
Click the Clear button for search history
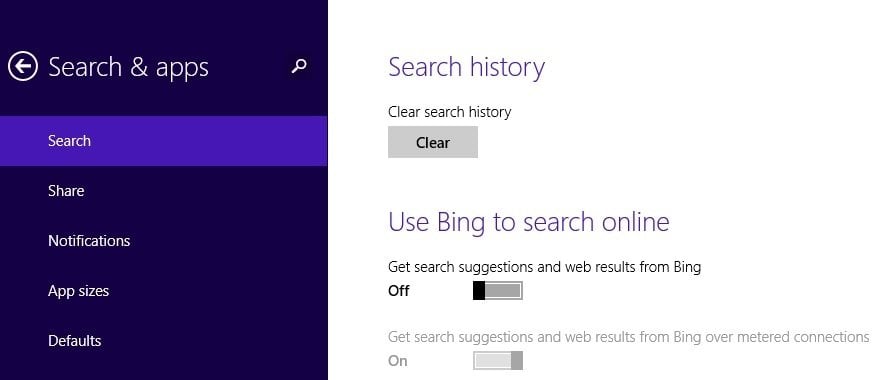point(433,142)
